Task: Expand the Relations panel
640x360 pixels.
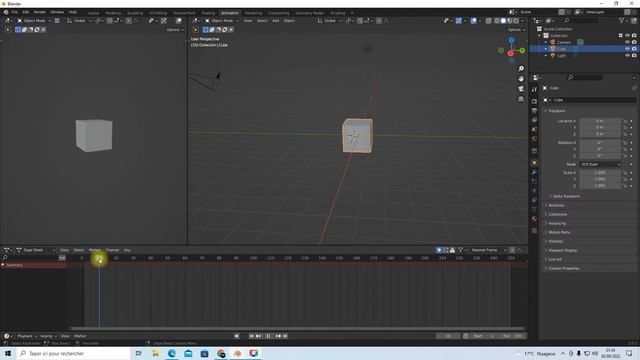Action: [556, 205]
